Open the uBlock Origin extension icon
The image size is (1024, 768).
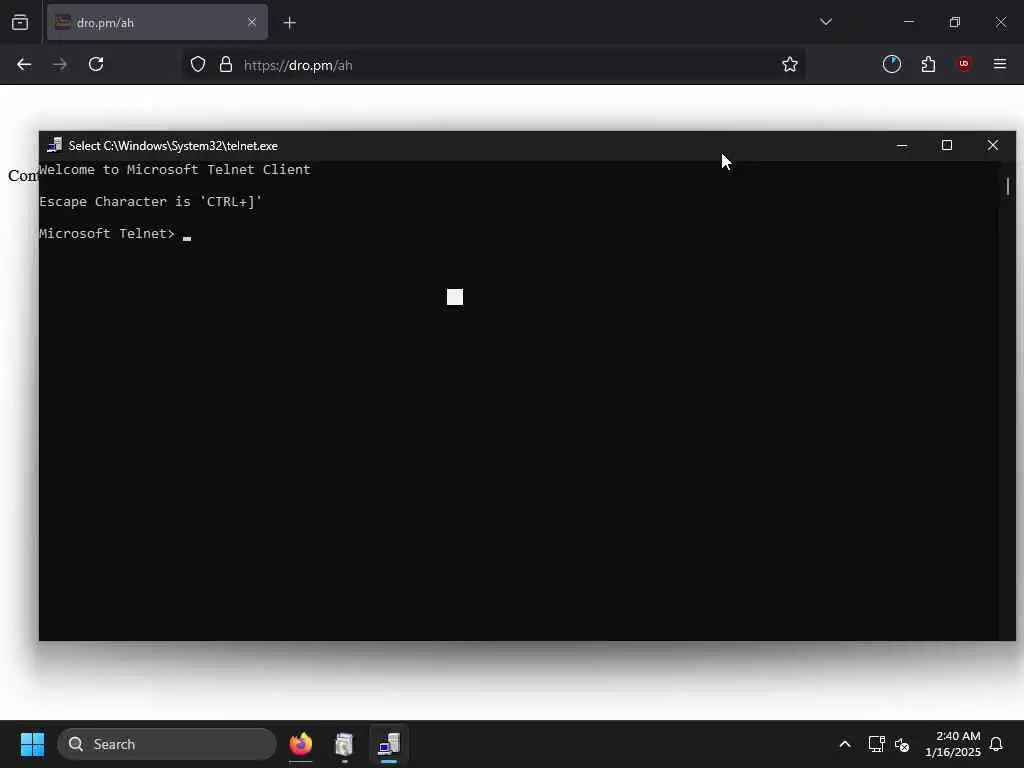pos(964,64)
